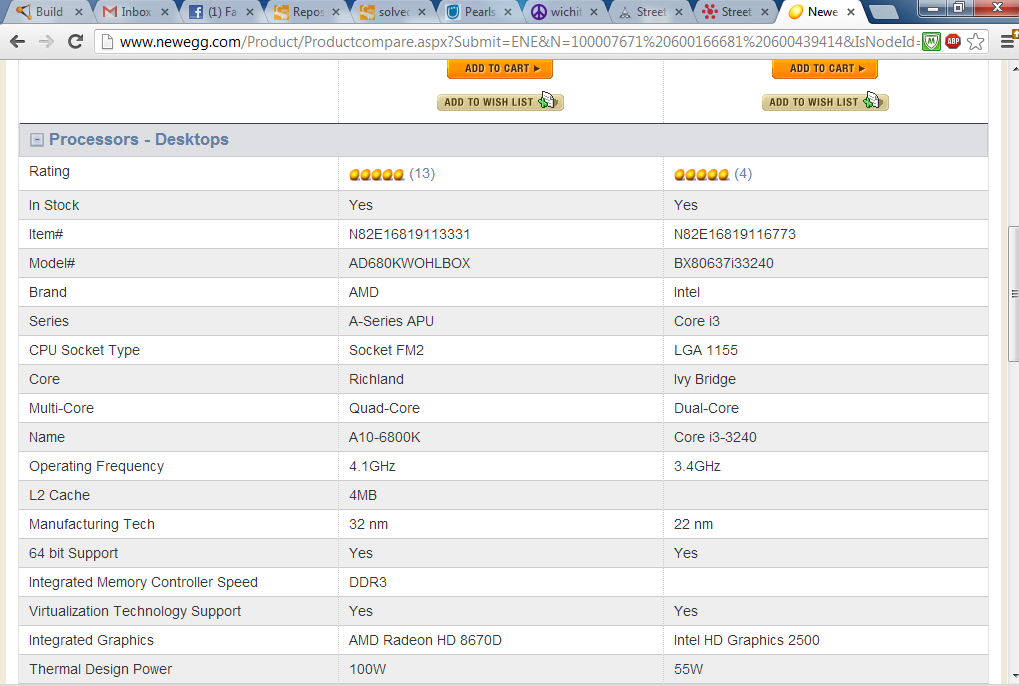Click the 3.4GHz frequency value
Screen dimensions: 1019x686
[697, 466]
